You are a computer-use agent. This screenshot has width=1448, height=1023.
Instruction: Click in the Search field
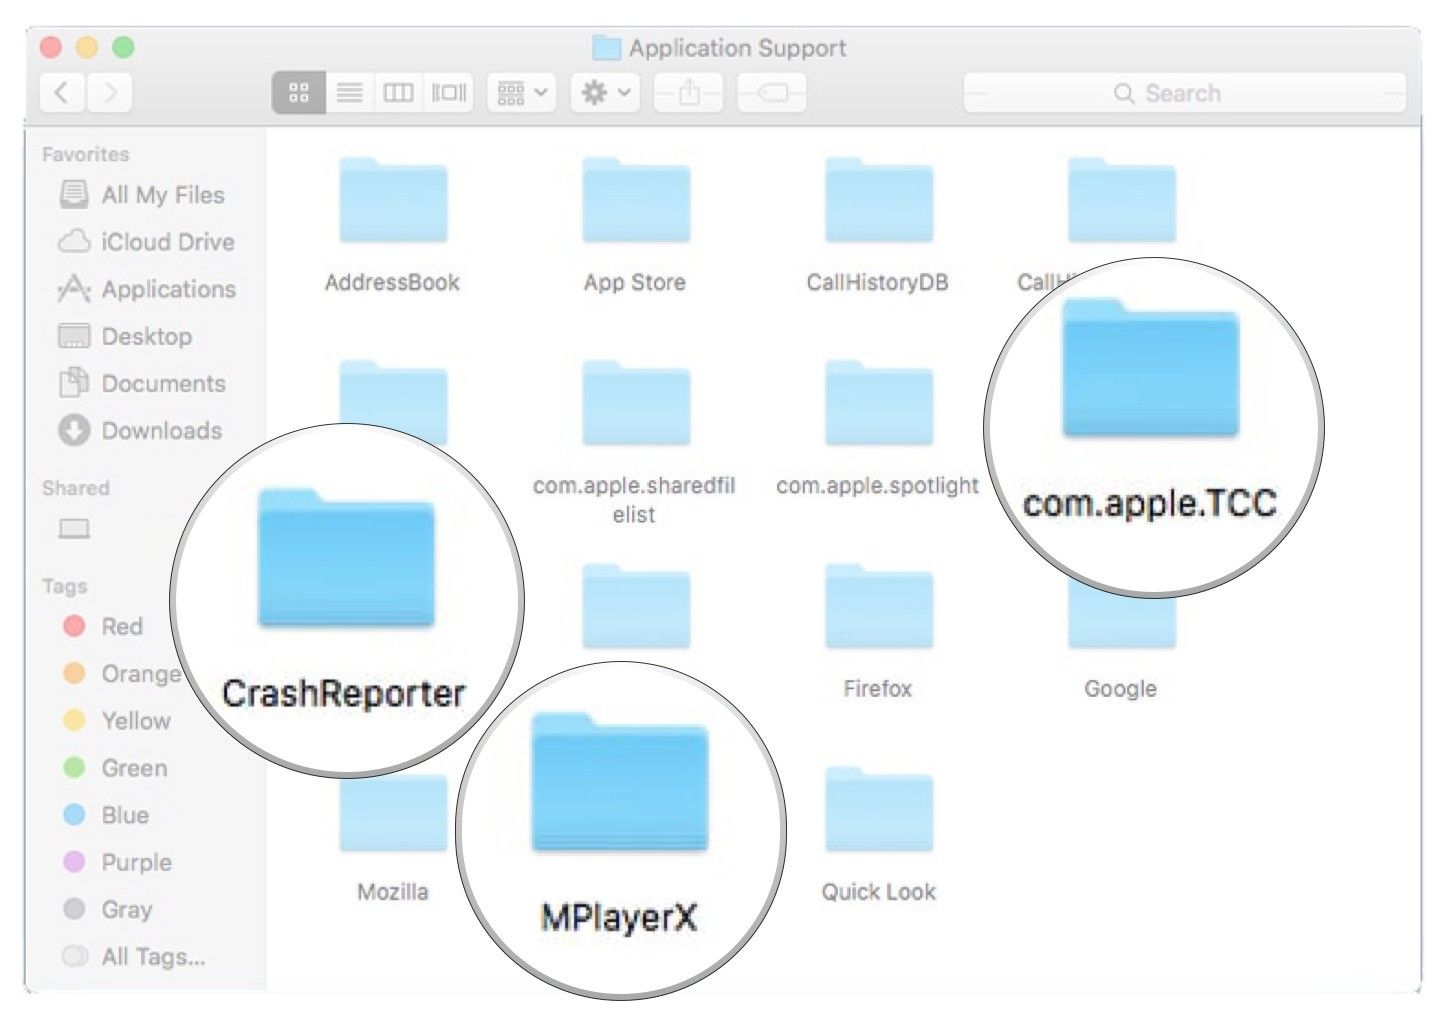click(x=1184, y=93)
